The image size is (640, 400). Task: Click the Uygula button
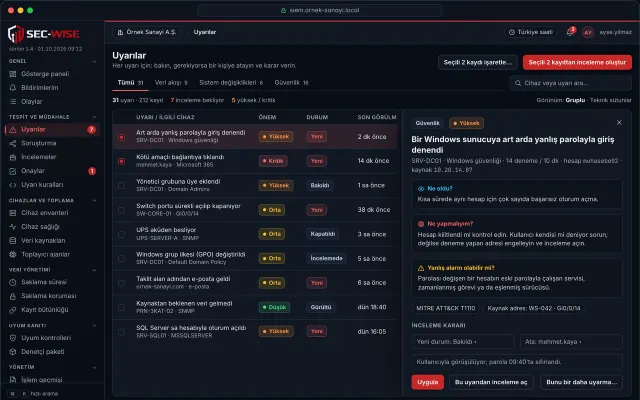(427, 382)
